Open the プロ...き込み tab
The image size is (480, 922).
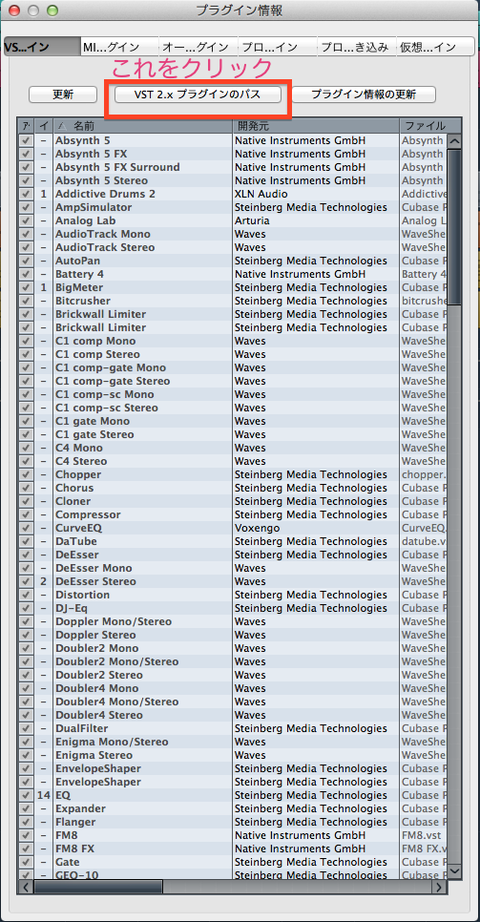point(356,47)
